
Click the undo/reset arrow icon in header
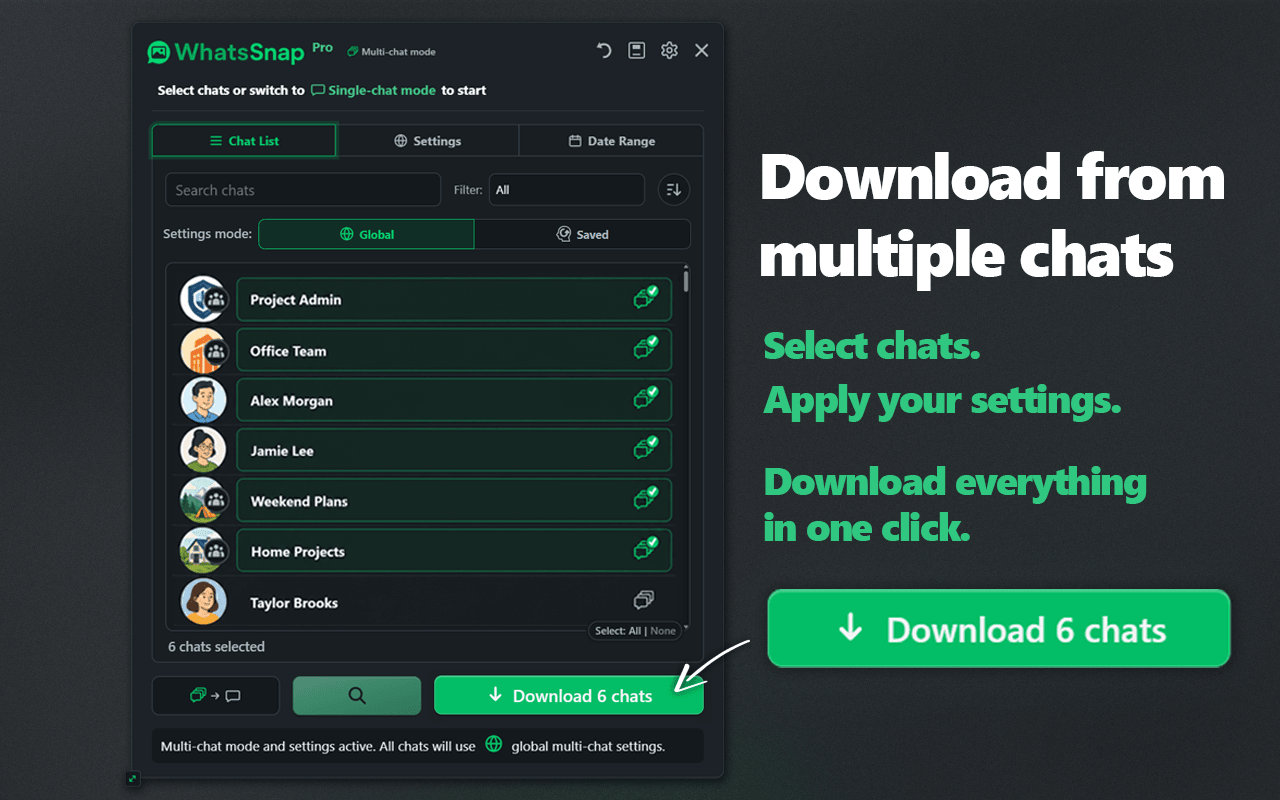click(x=604, y=50)
